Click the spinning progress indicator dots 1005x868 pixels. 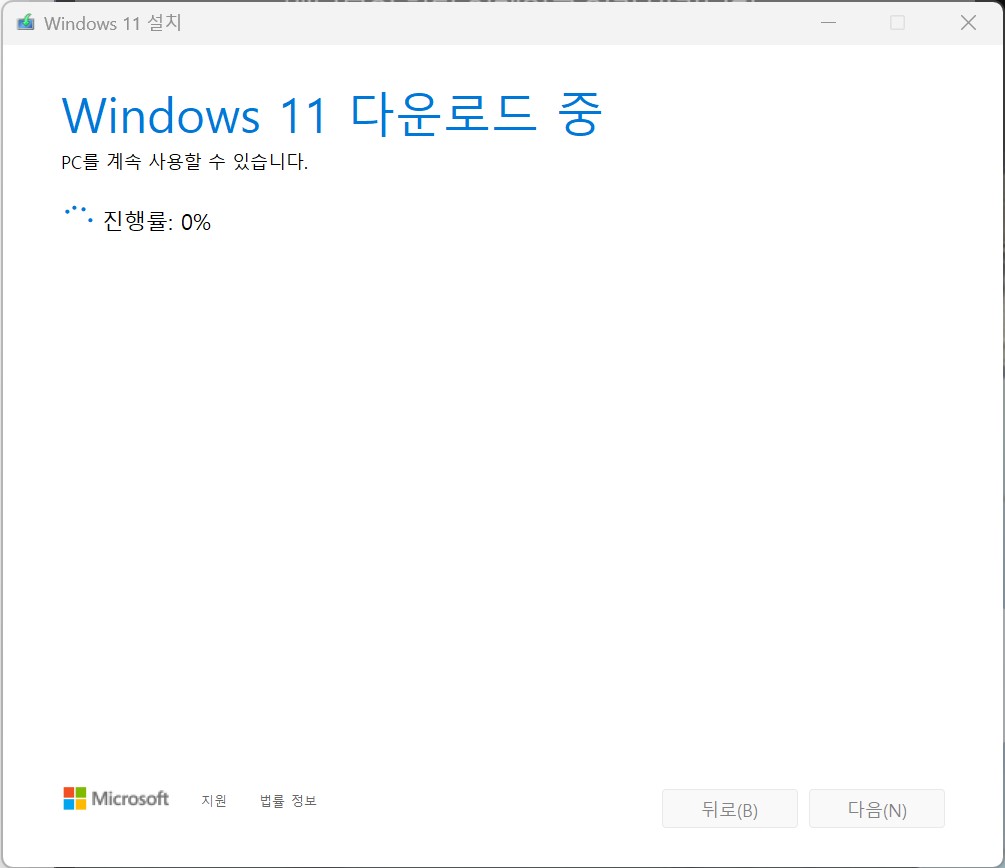coord(78,215)
